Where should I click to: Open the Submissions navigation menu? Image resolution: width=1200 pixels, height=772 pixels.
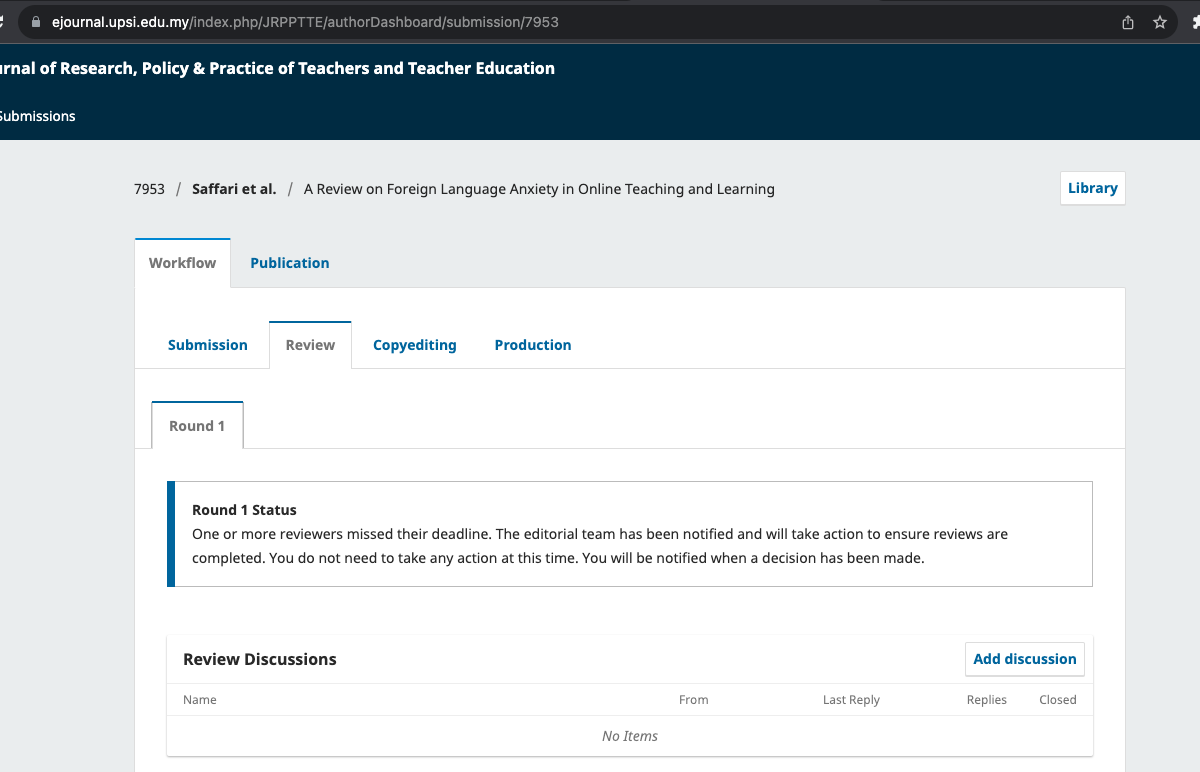pyautogui.click(x=37, y=116)
